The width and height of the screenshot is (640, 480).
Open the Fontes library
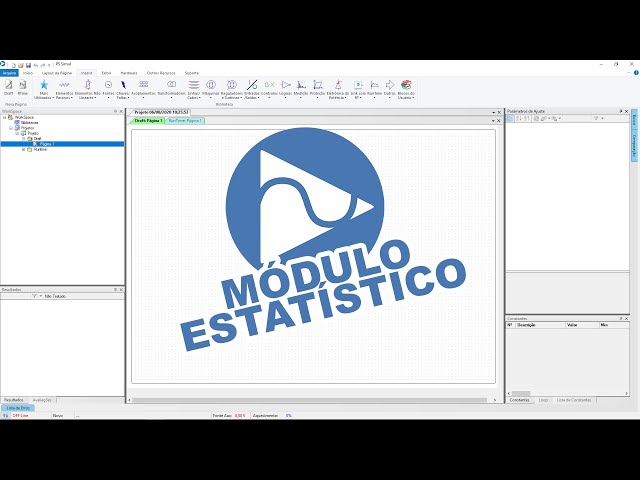point(108,88)
